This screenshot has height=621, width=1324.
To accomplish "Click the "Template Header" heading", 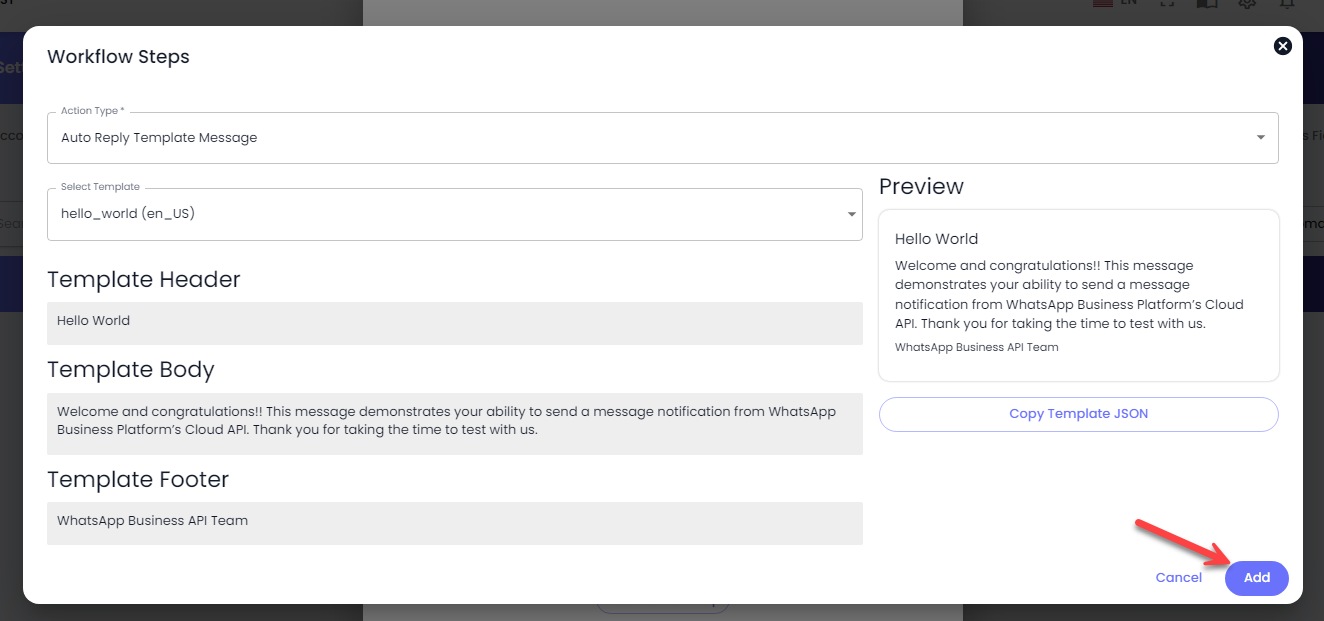I will (144, 280).
